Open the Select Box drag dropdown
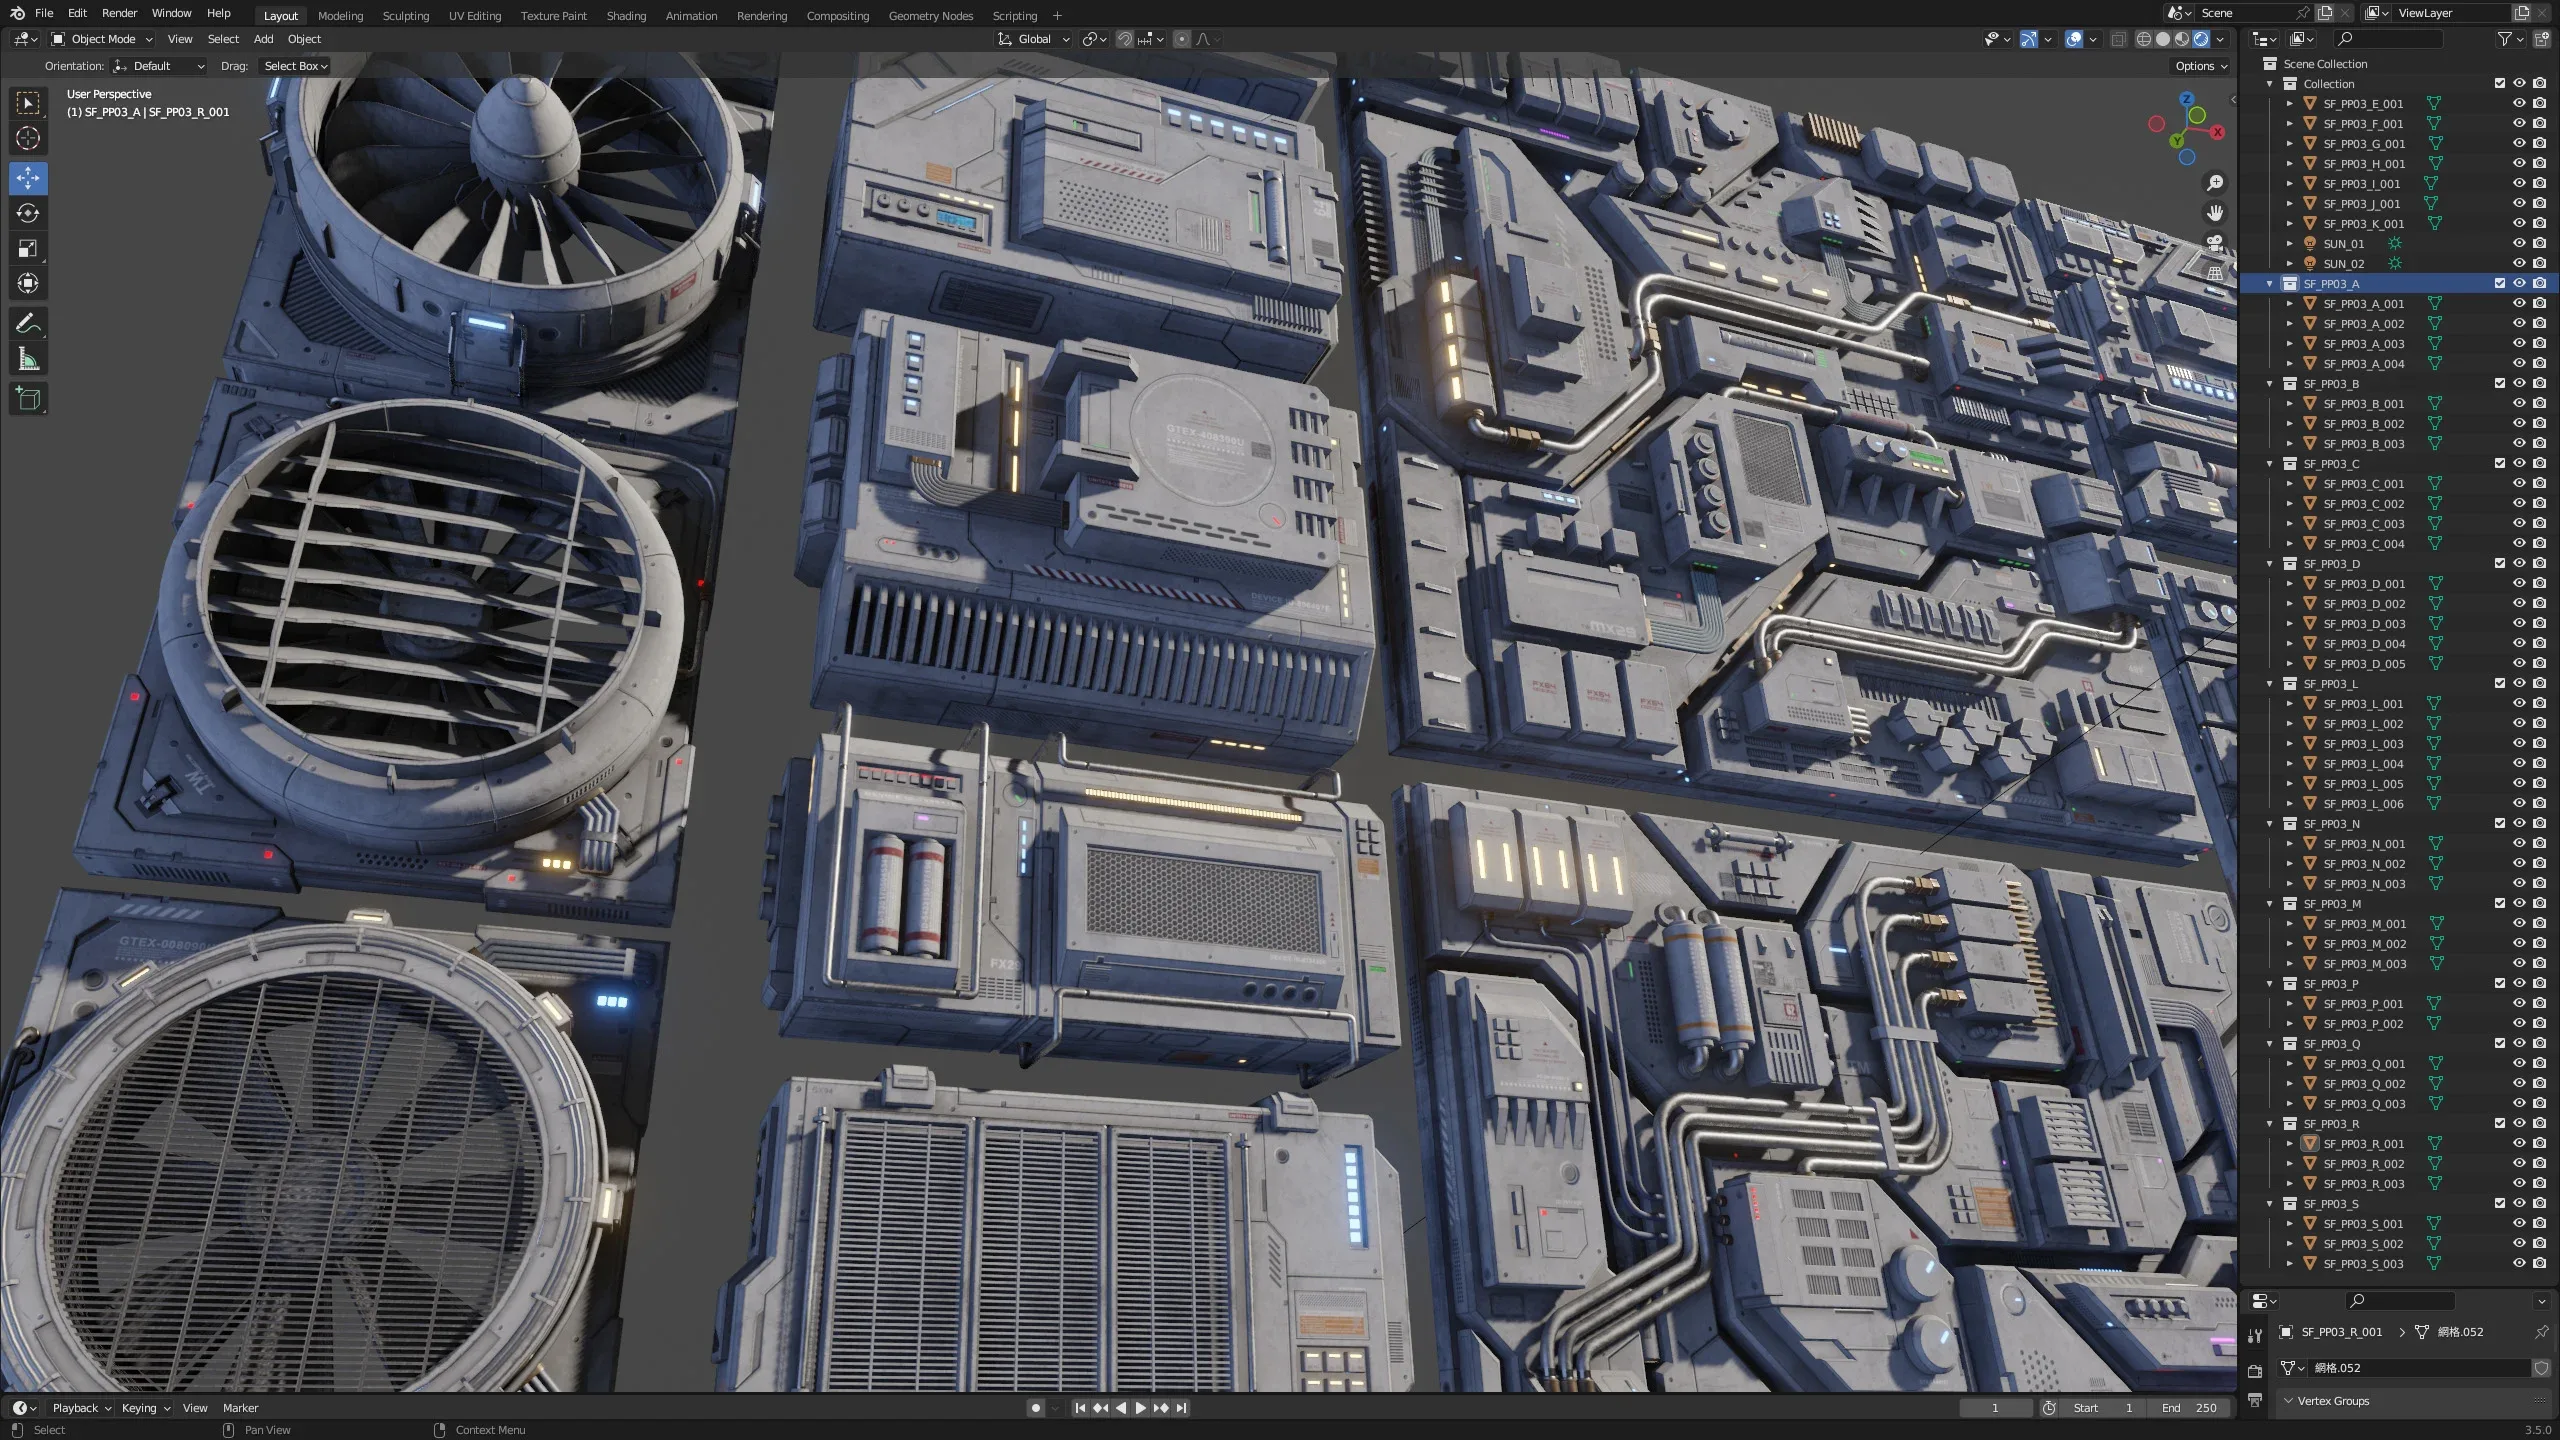2560x1440 pixels. coord(295,66)
